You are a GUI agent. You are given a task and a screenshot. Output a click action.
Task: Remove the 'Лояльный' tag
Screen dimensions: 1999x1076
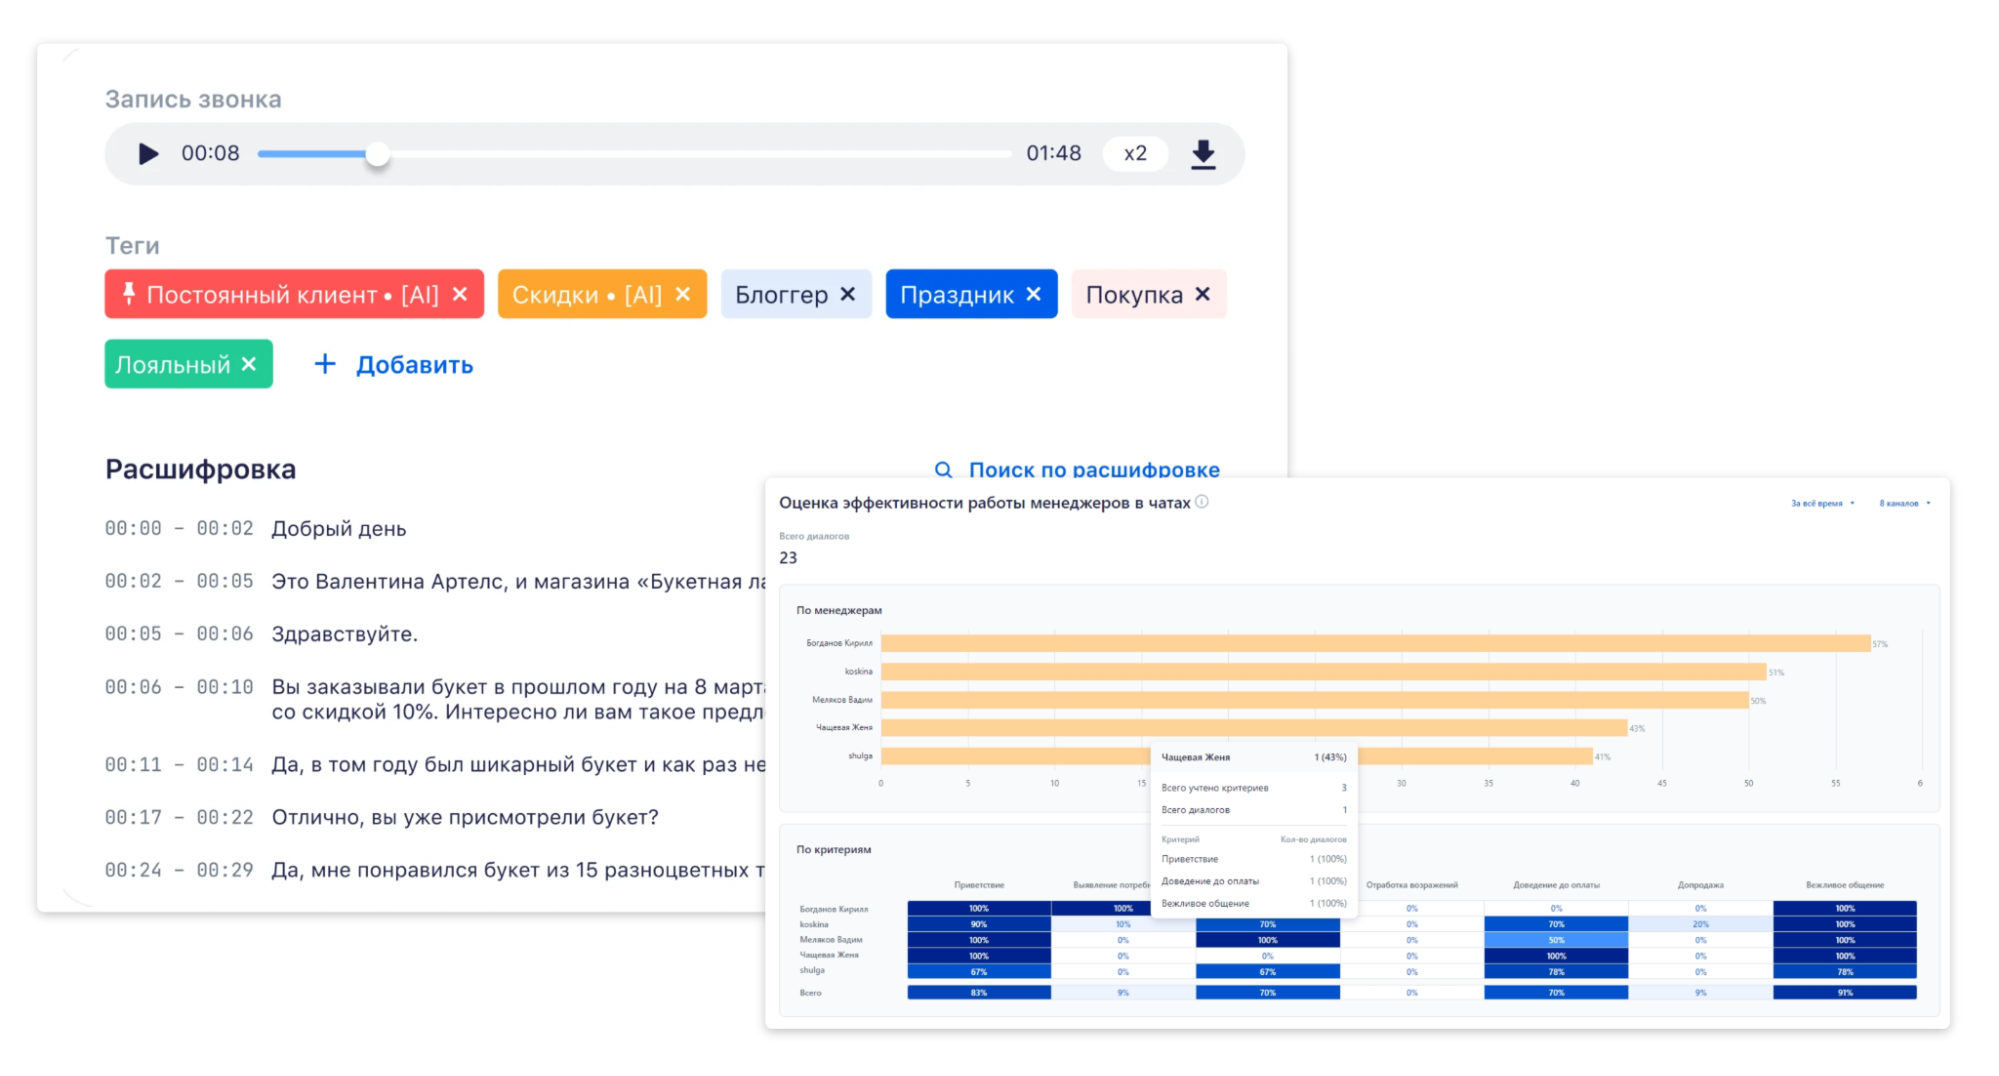click(x=249, y=365)
